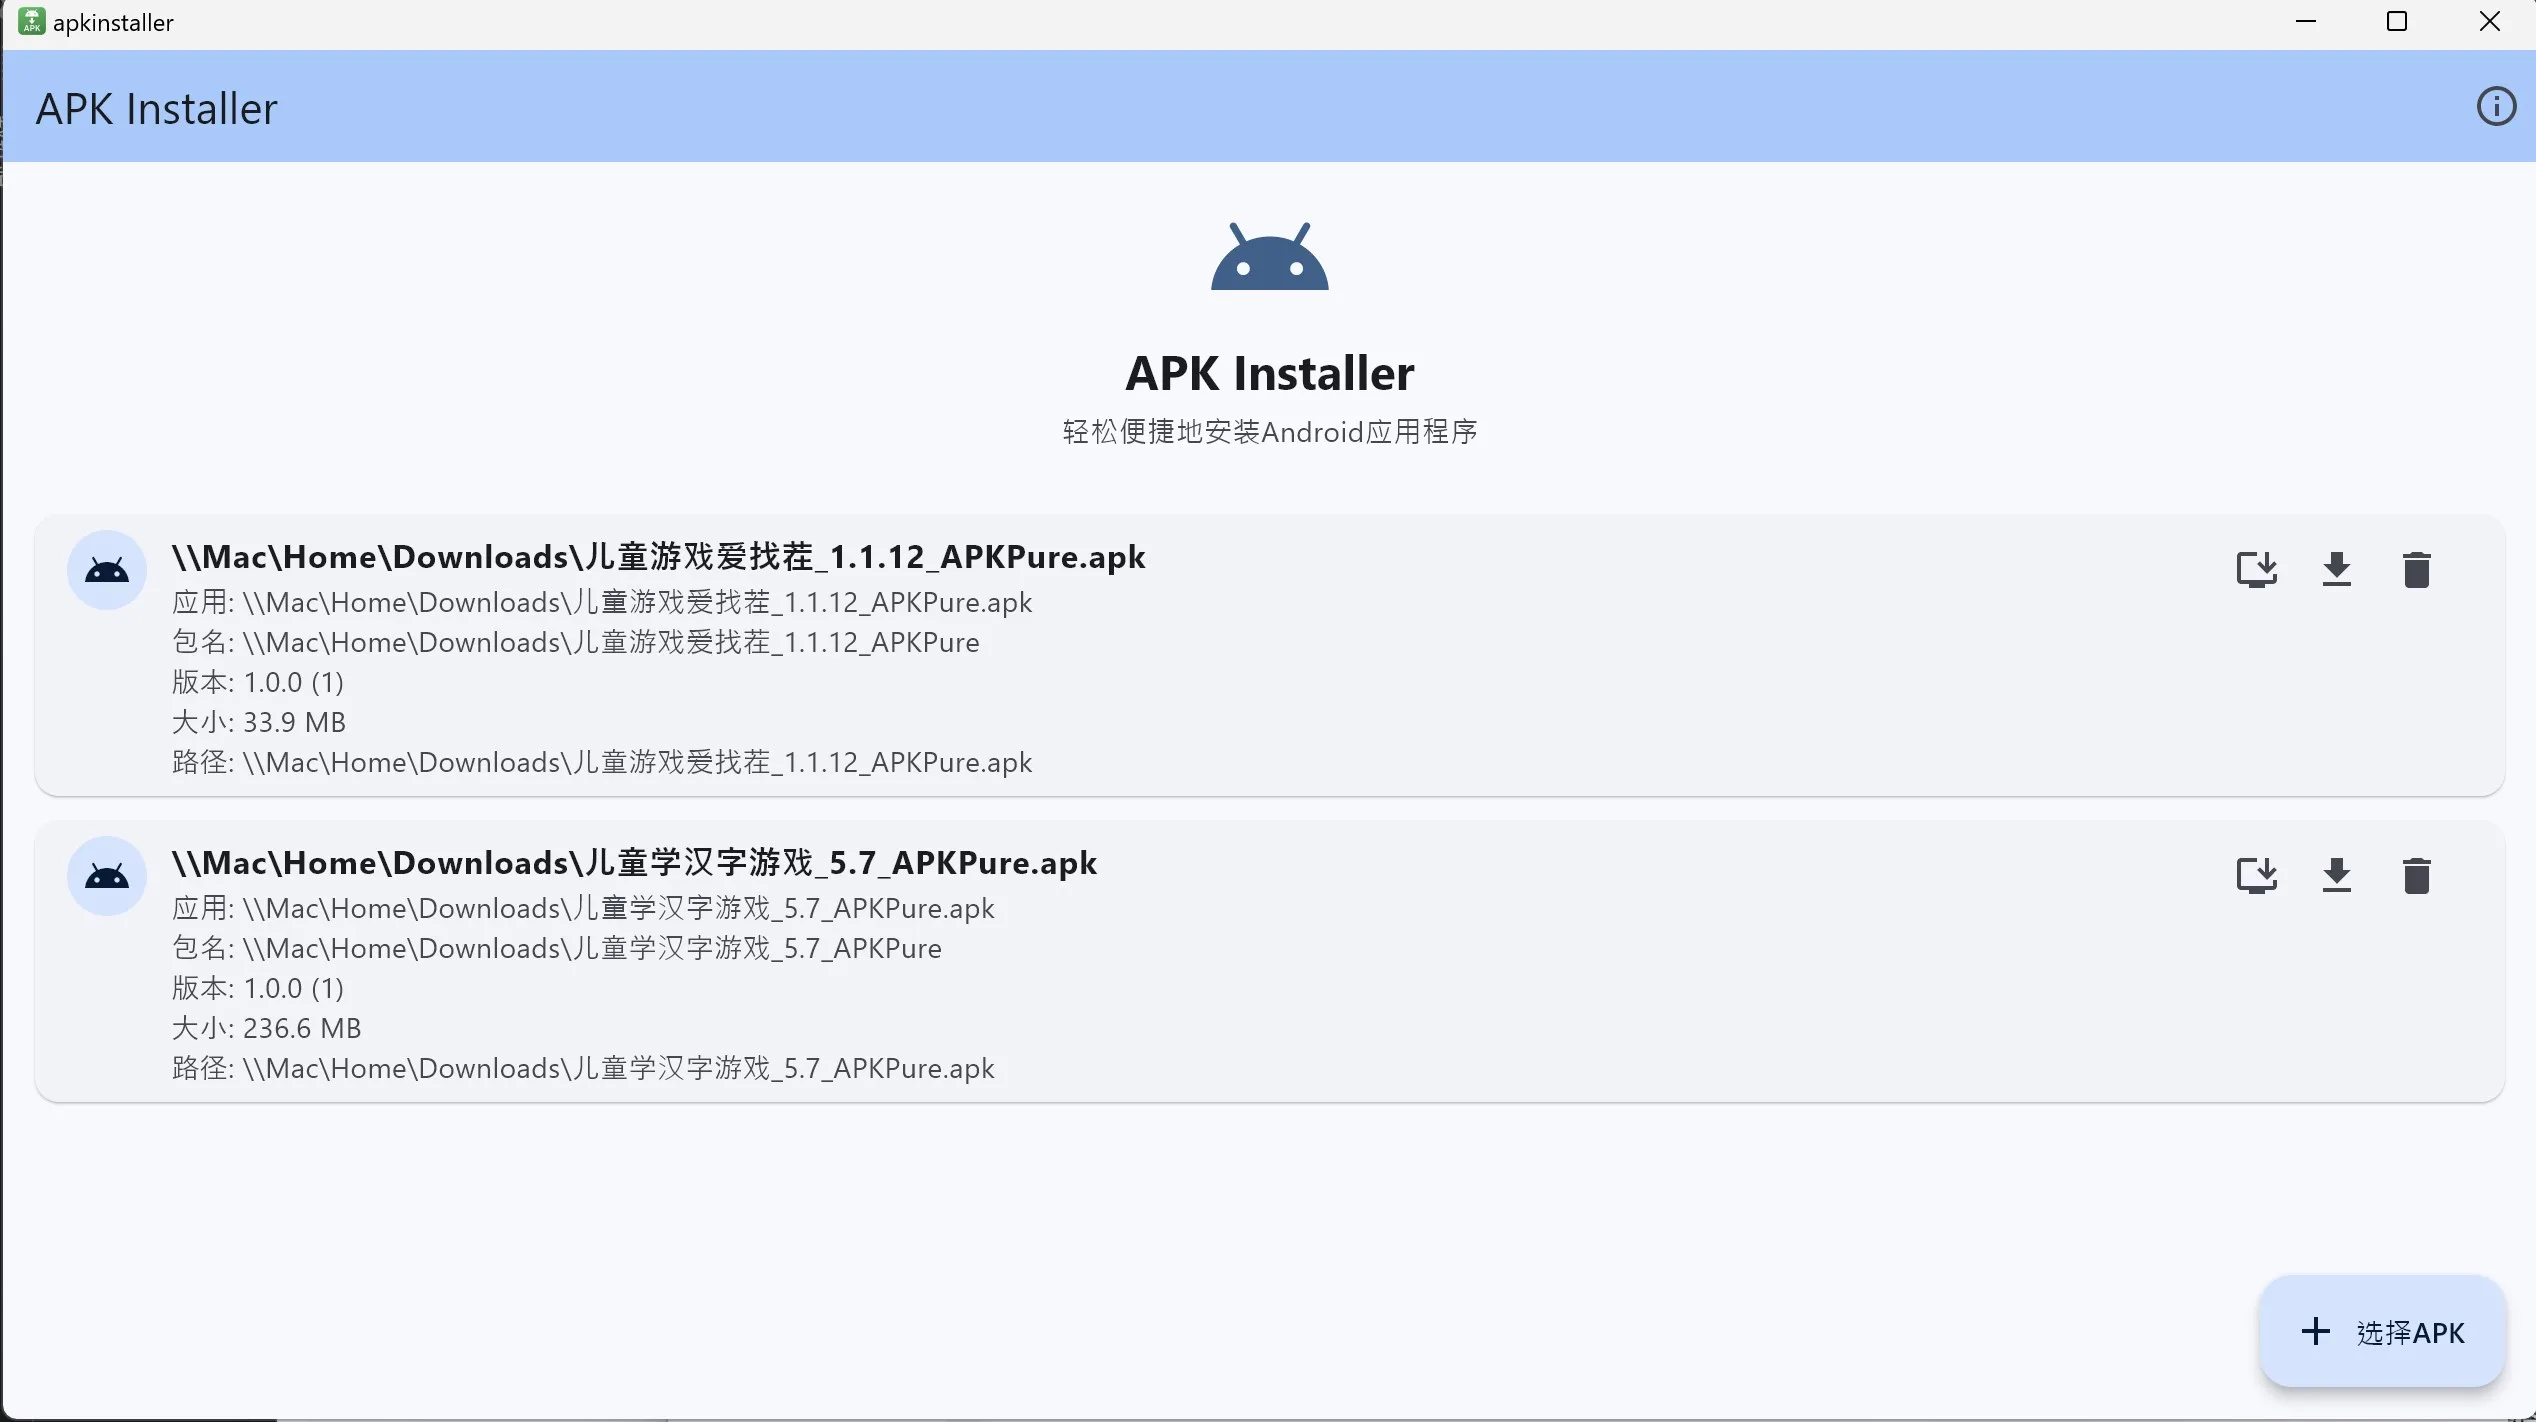This screenshot has width=2536, height=1422.
Task: Select title \\Mac\Home\Downloads\儿童游戏爱找茬_1.1.12_APKPure.apk
Action: [658, 557]
